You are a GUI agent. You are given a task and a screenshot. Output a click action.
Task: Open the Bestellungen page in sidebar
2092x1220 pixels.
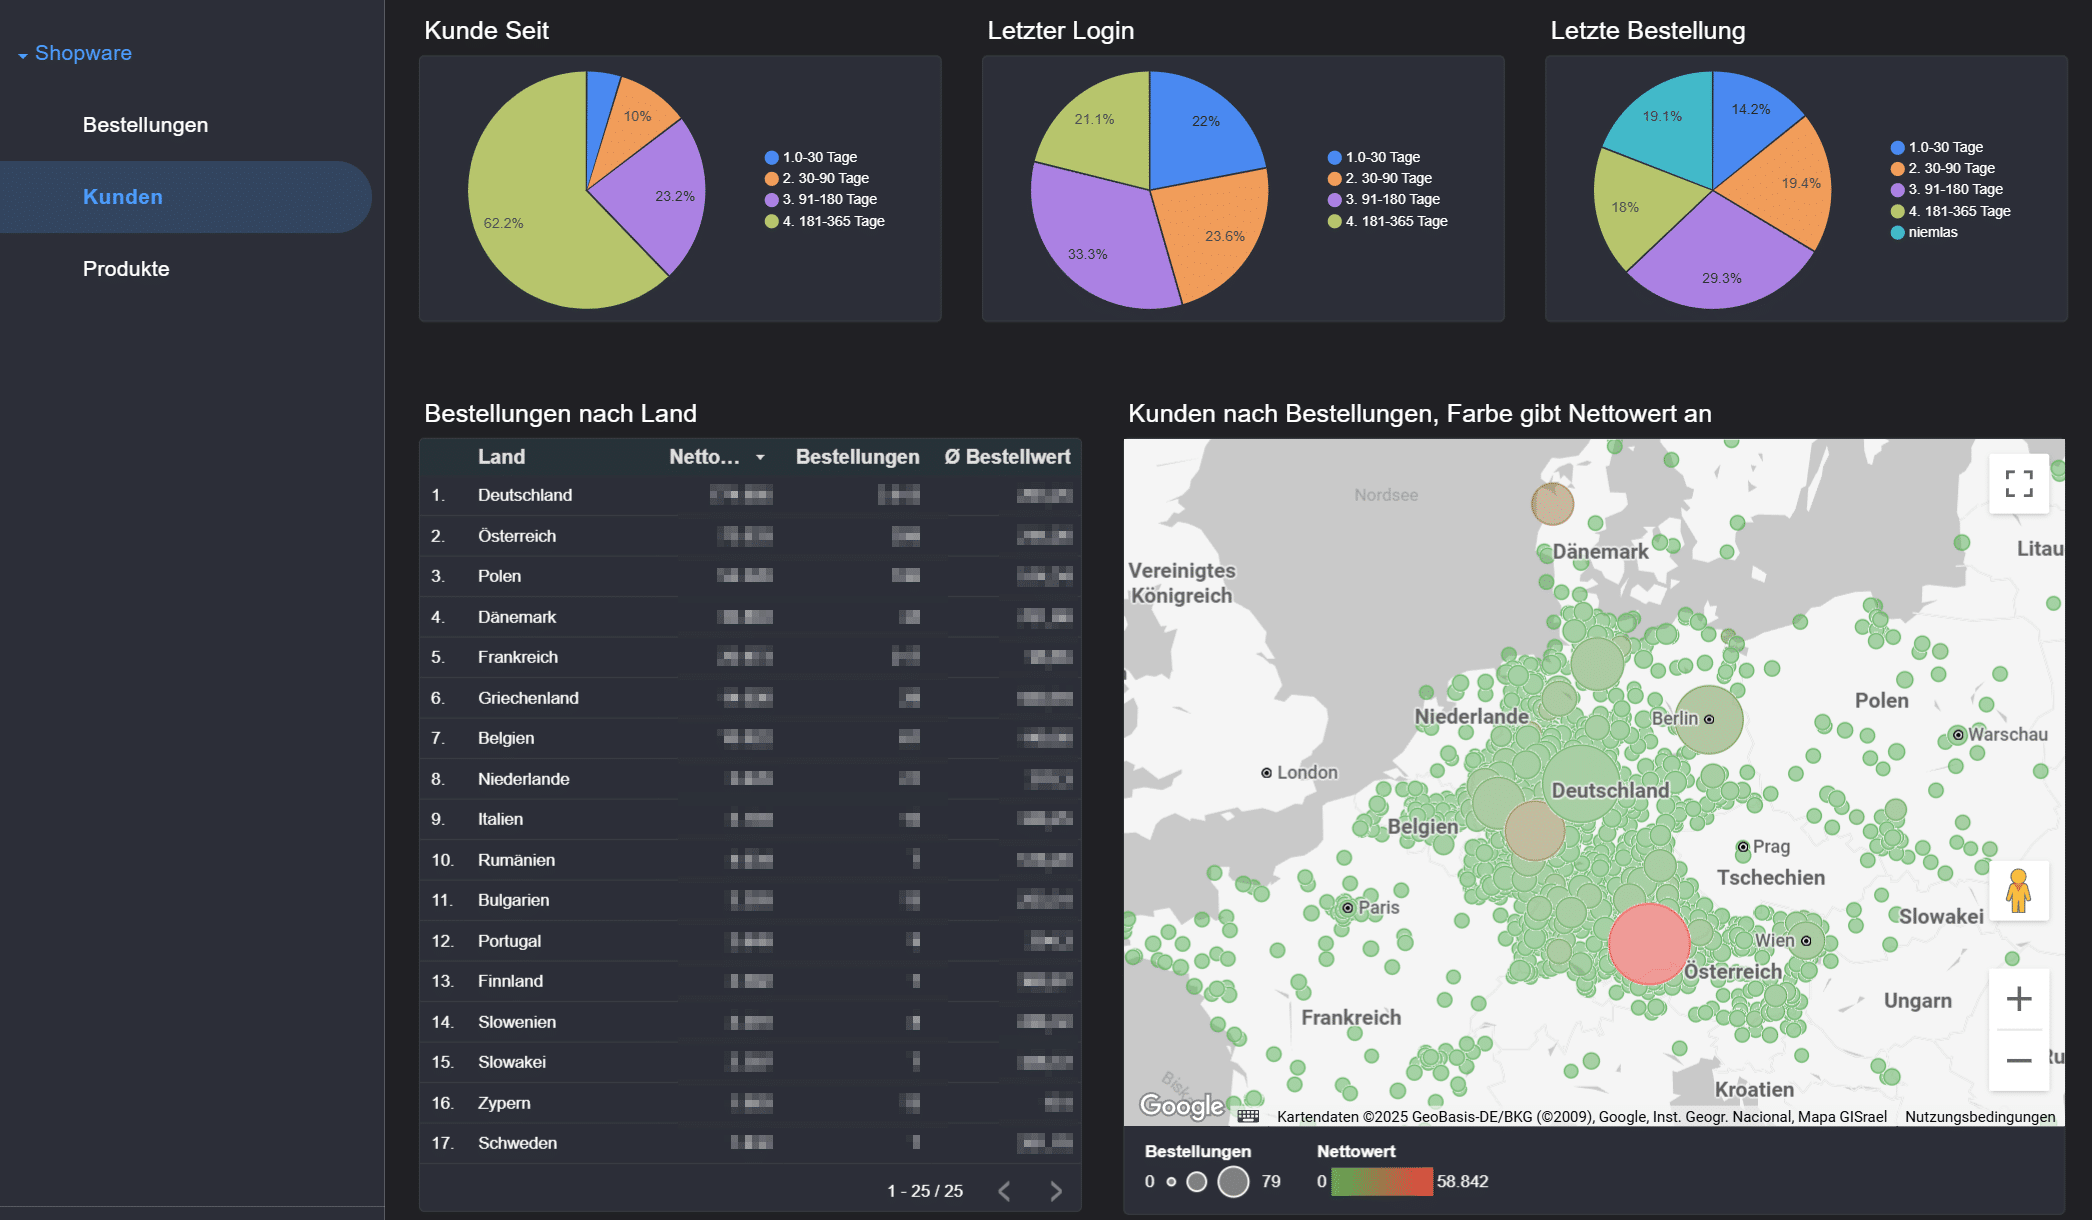click(145, 125)
